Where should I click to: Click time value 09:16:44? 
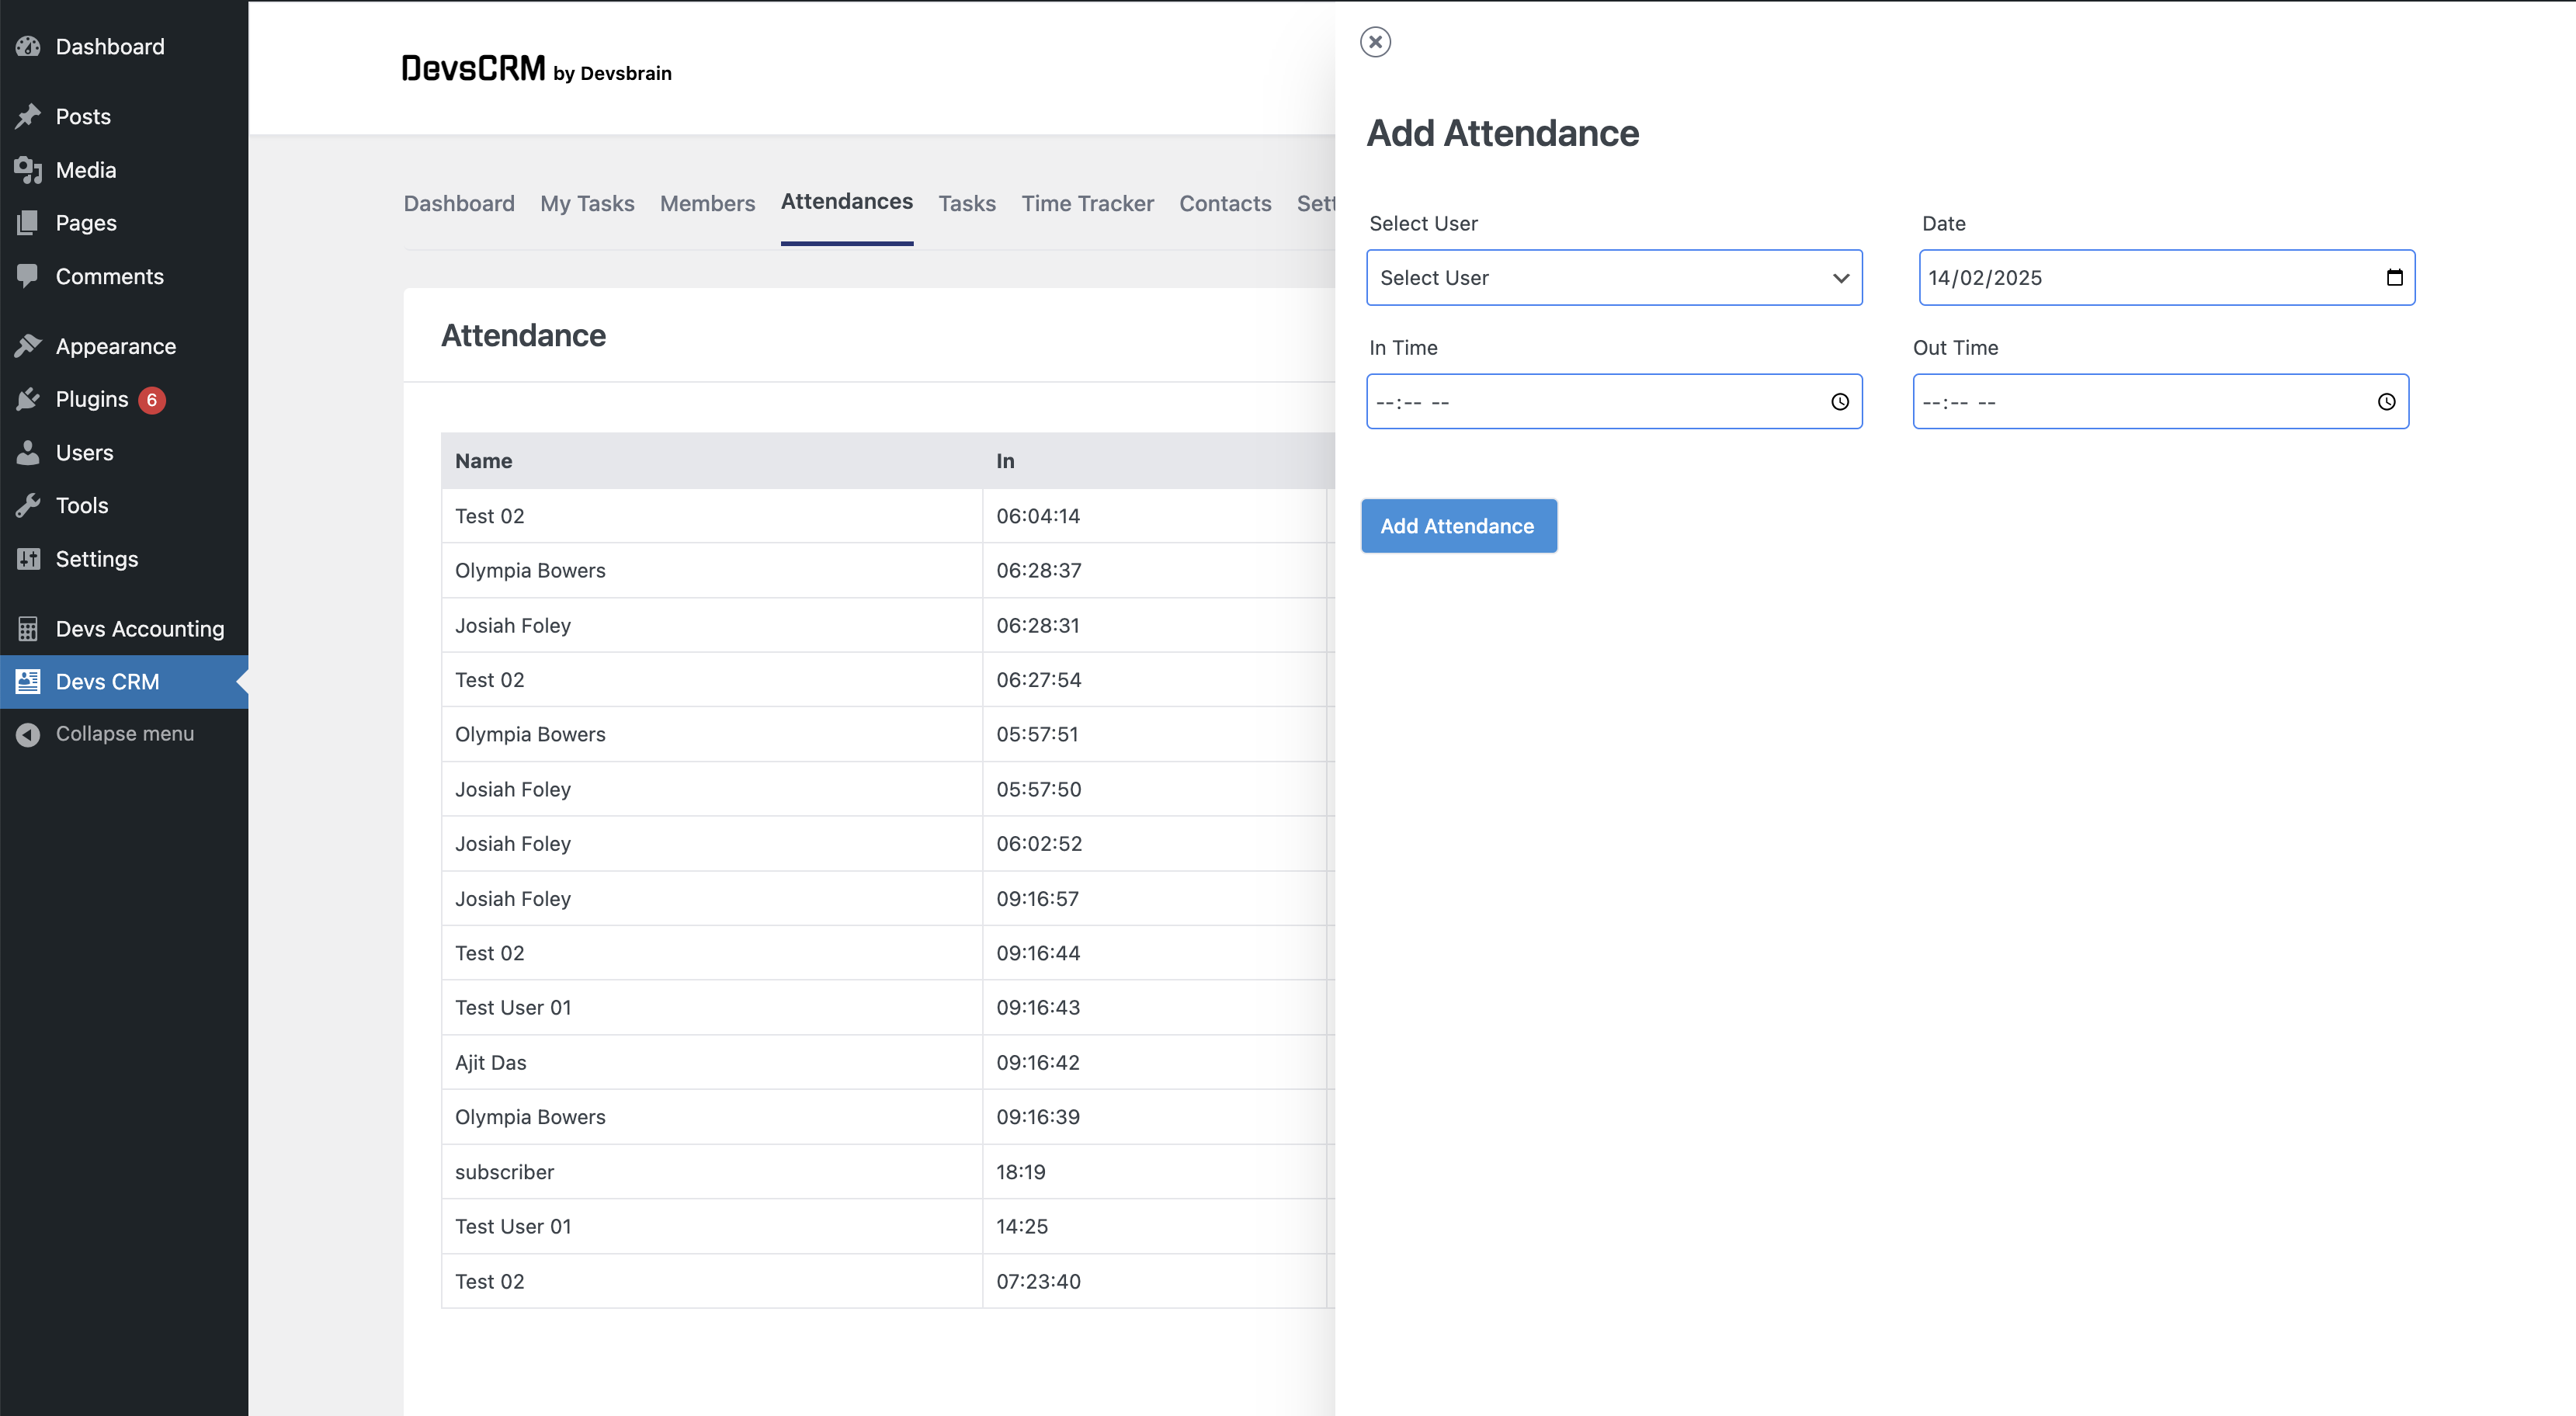(1038, 953)
